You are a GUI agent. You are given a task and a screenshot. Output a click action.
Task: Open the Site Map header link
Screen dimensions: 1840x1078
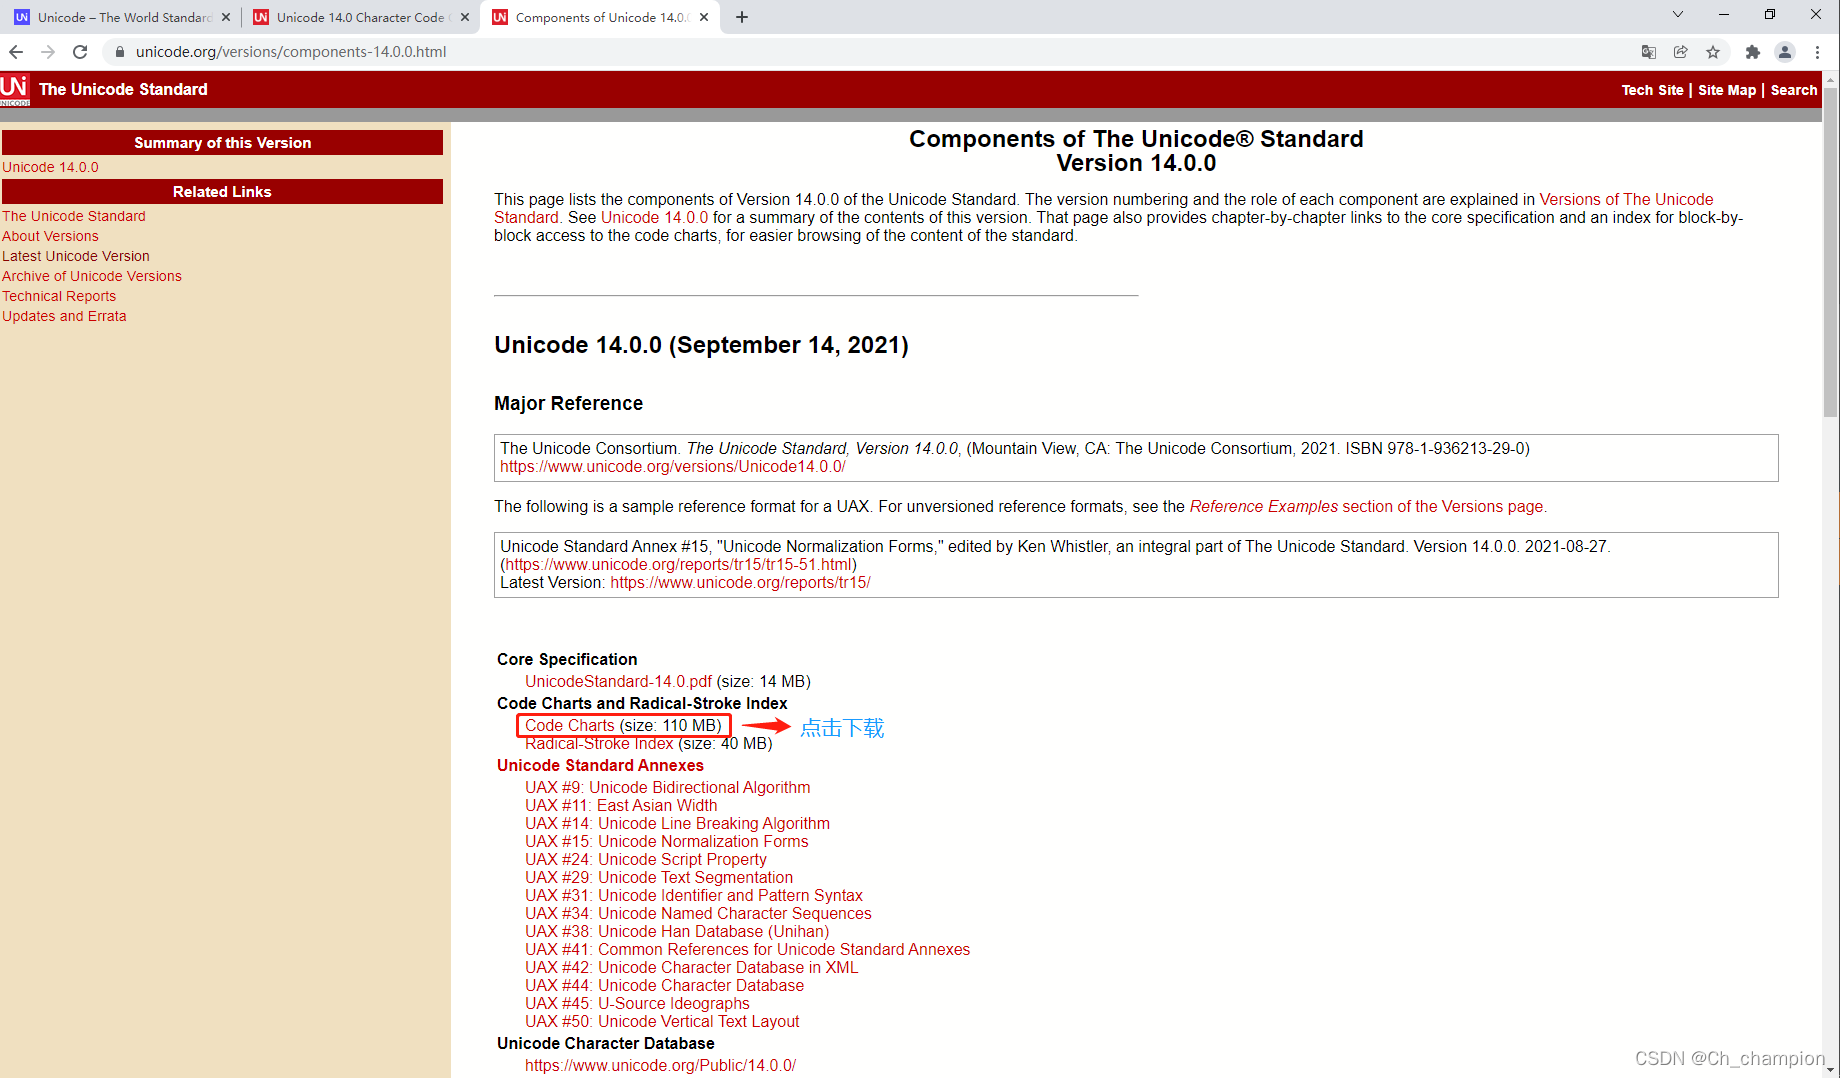(1726, 90)
